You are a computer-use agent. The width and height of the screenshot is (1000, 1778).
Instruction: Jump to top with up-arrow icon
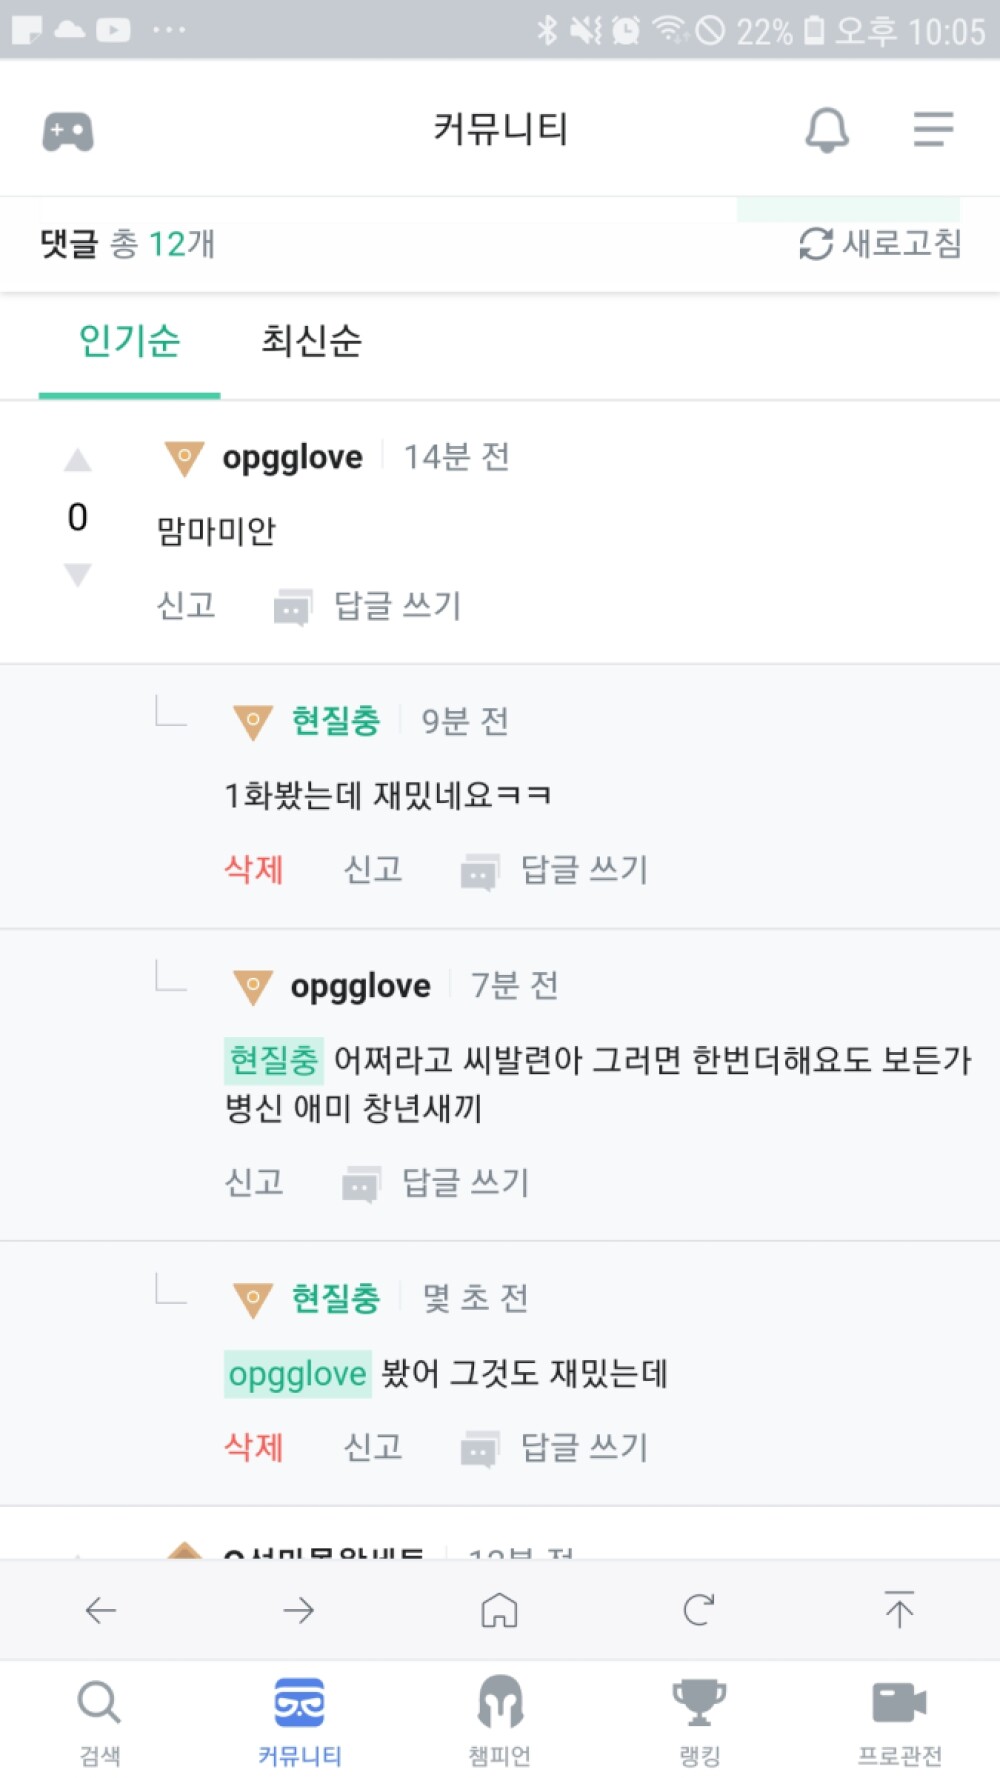pyautogui.click(x=899, y=1609)
